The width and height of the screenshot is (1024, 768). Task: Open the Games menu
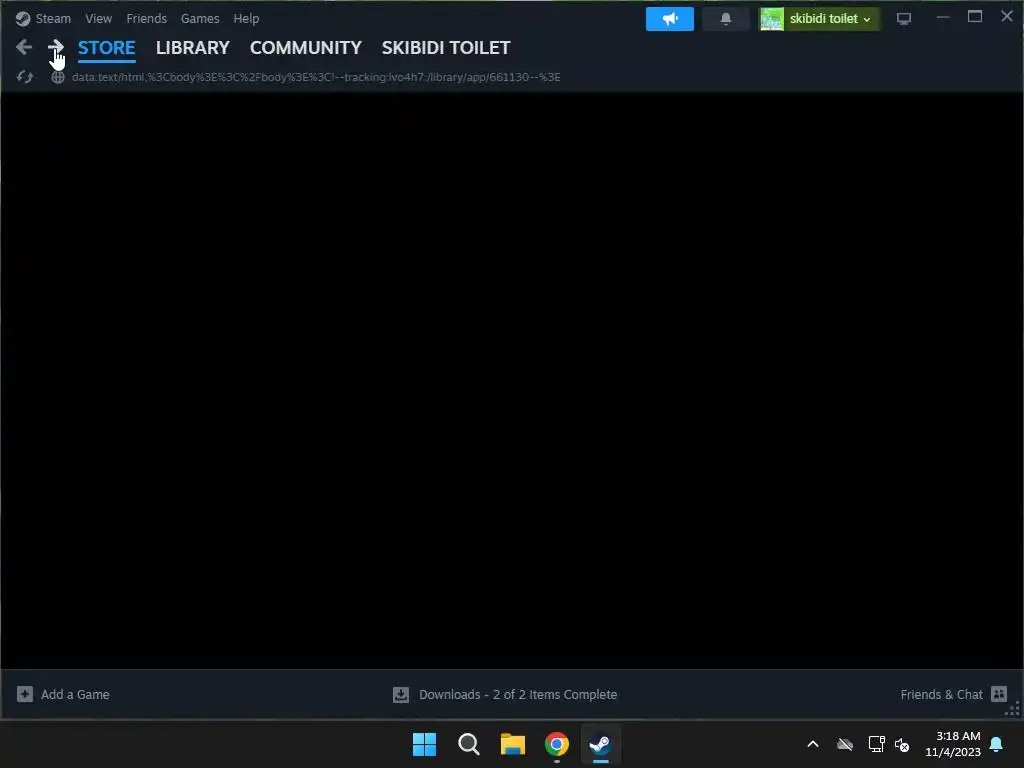(200, 19)
